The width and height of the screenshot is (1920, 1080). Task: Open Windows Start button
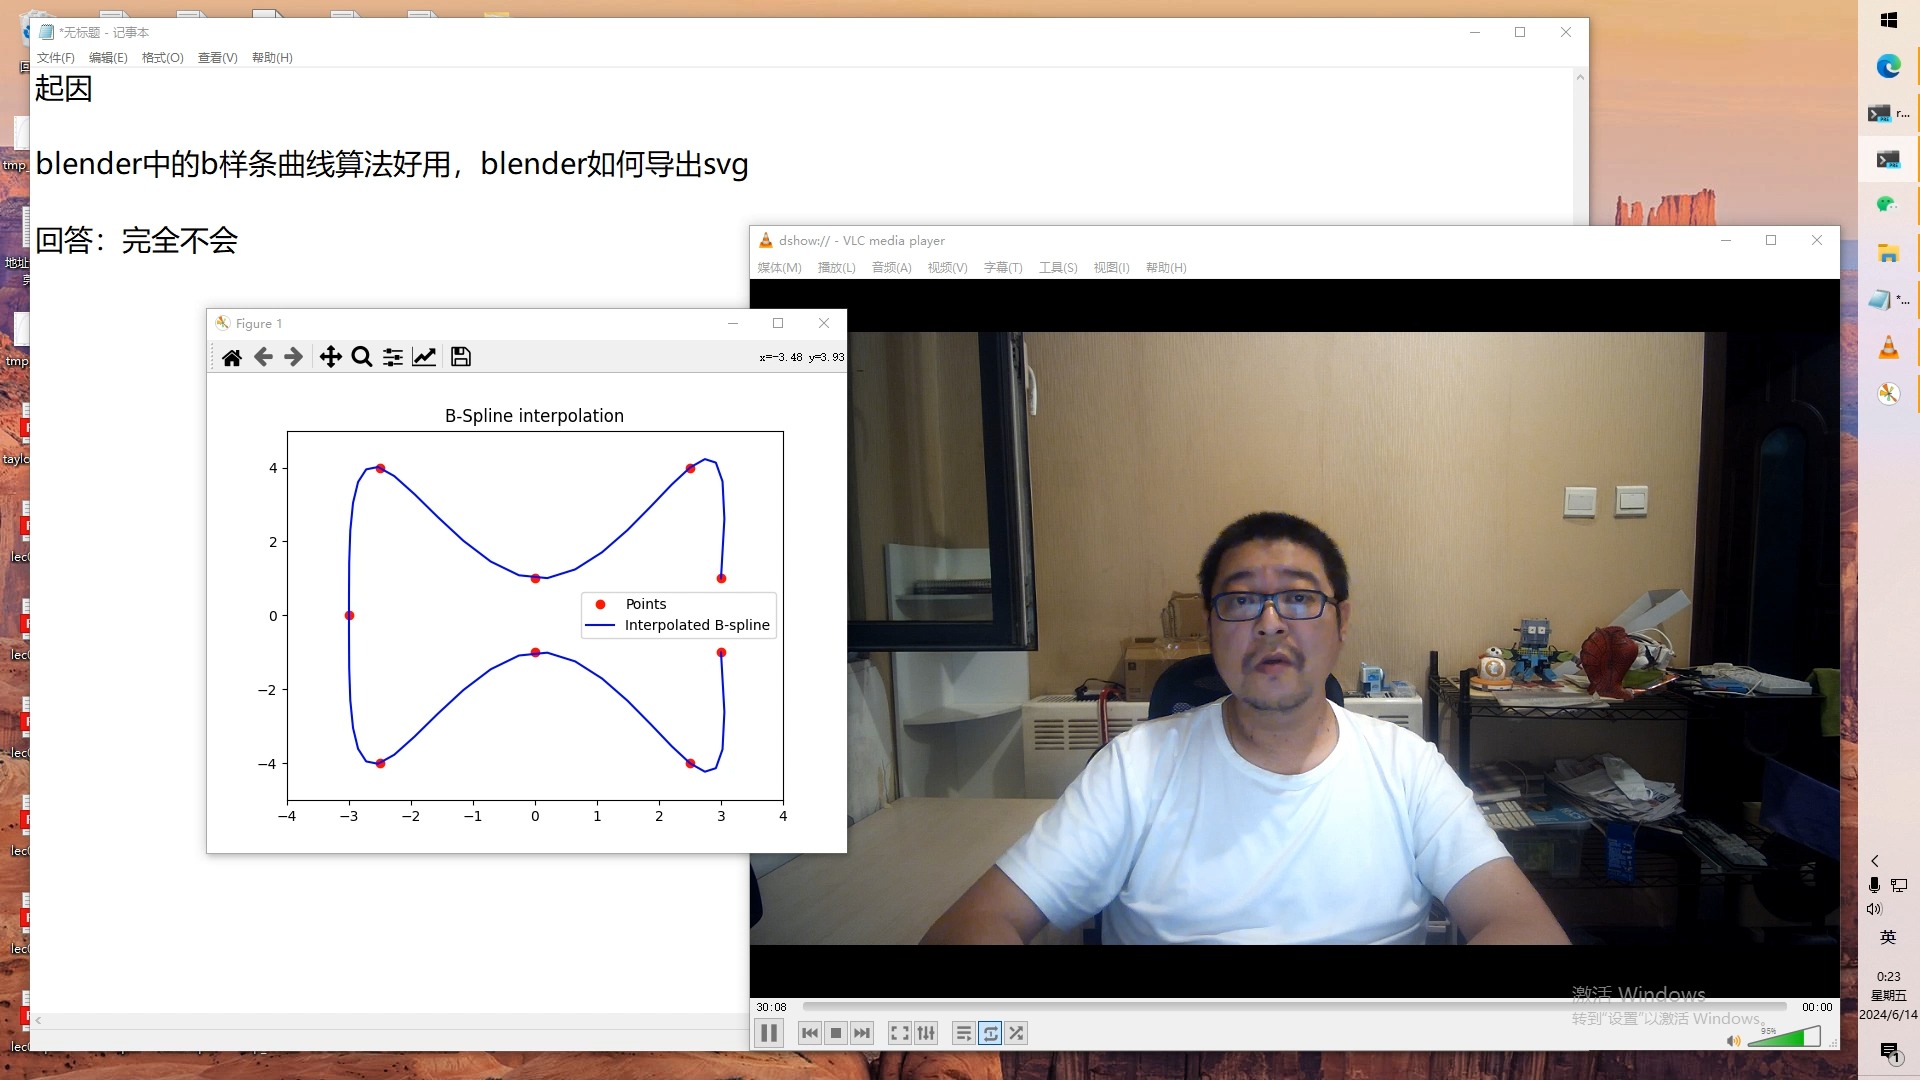coord(1889,20)
